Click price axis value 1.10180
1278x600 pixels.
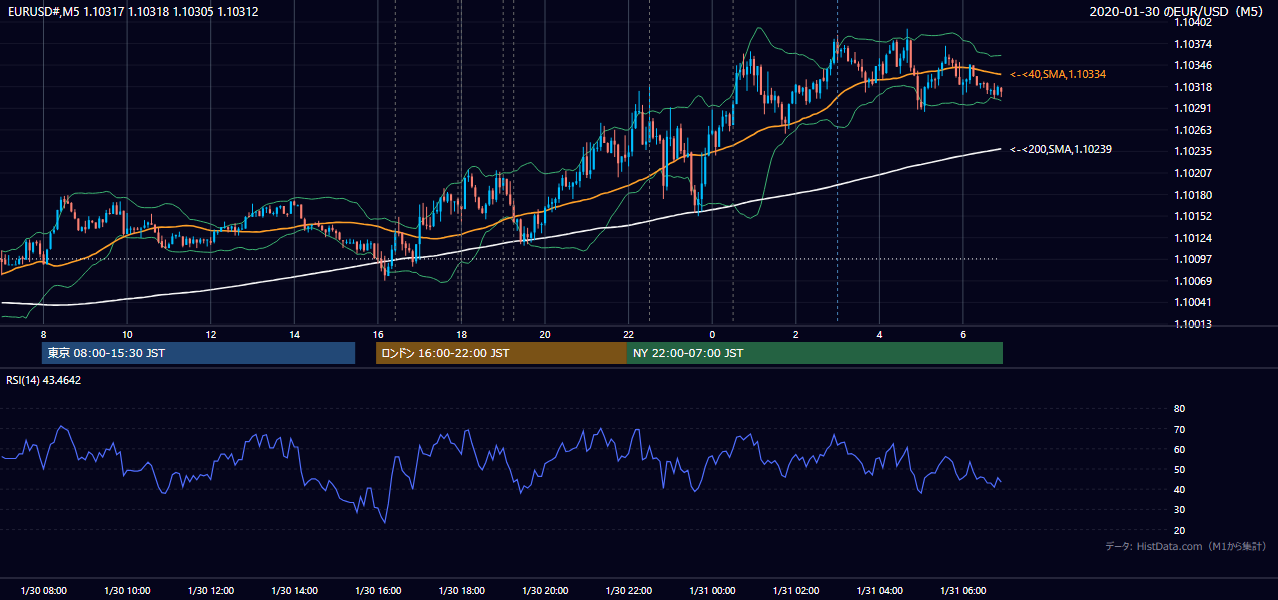click(x=1194, y=195)
